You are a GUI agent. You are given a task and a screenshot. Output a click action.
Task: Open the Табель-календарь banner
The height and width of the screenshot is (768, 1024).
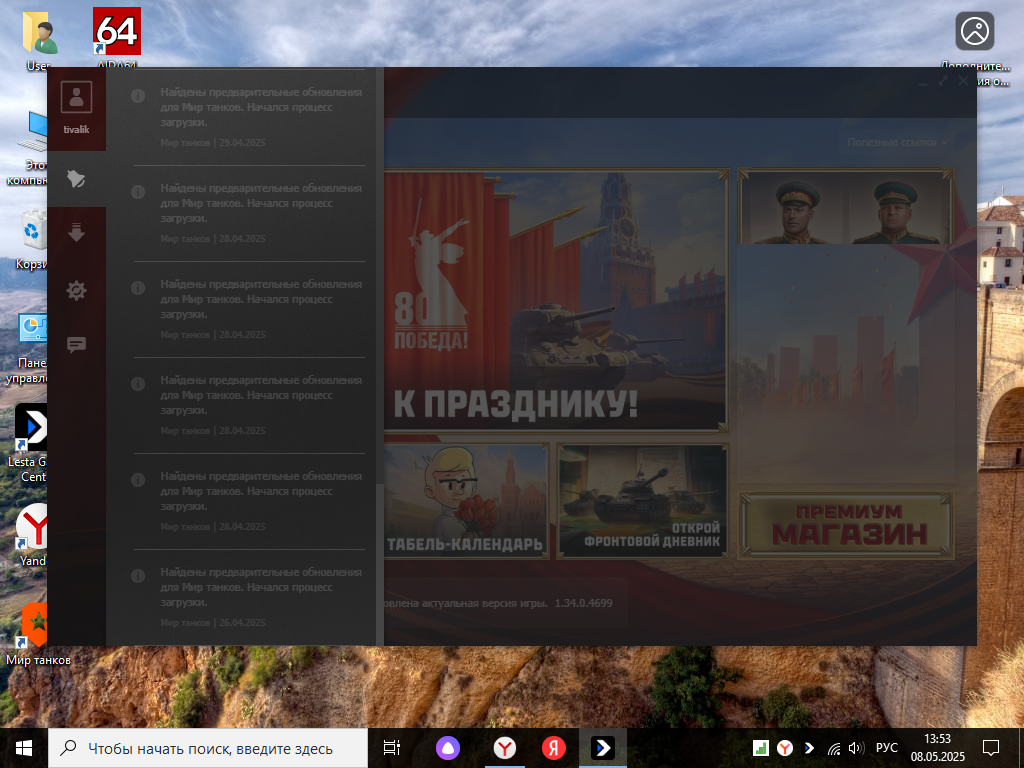pos(467,500)
